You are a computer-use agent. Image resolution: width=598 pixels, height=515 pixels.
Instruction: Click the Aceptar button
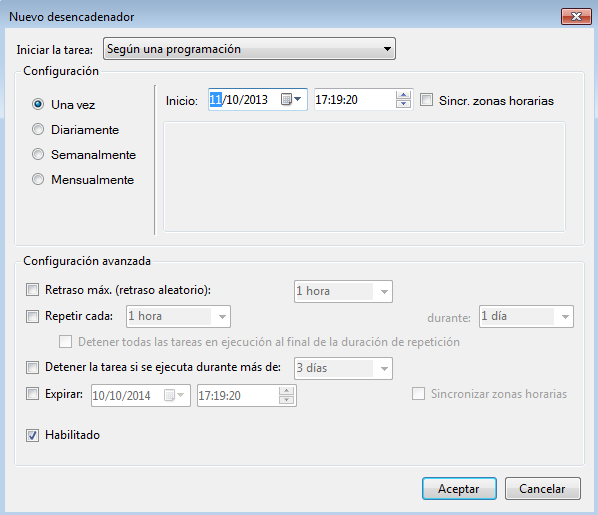[459, 488]
